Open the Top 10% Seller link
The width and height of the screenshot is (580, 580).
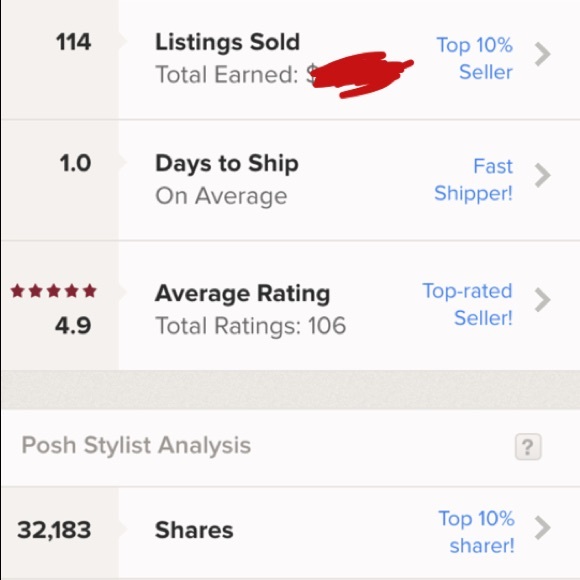(x=475, y=58)
